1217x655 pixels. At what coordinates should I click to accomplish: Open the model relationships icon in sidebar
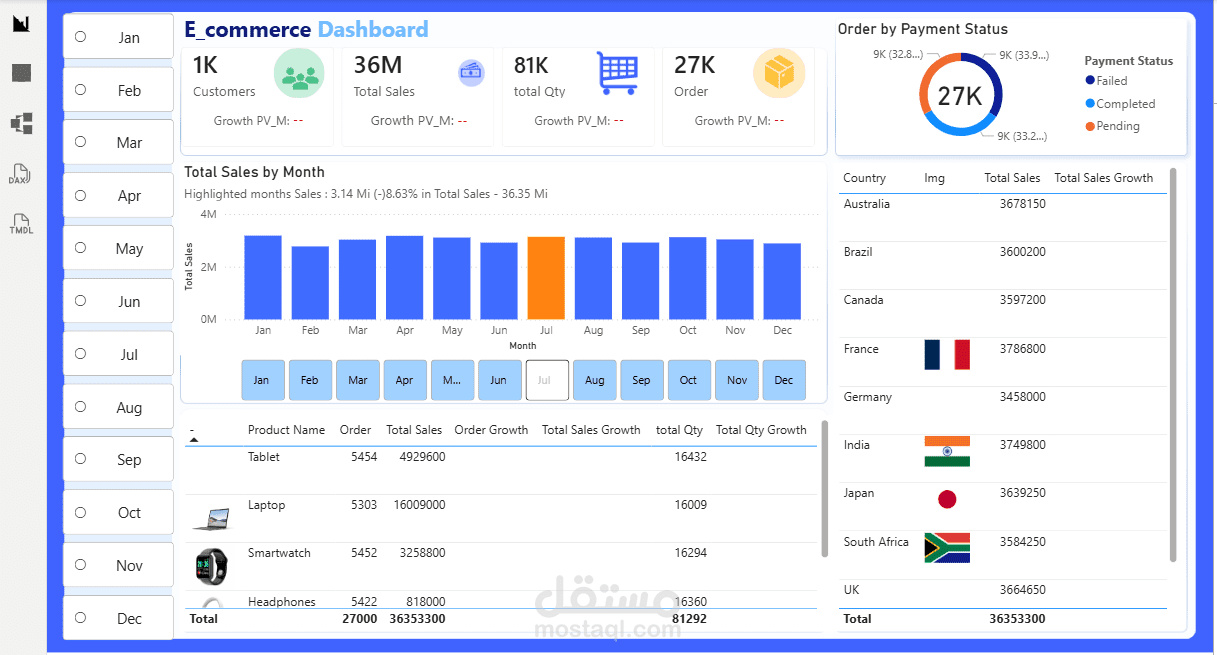point(20,123)
